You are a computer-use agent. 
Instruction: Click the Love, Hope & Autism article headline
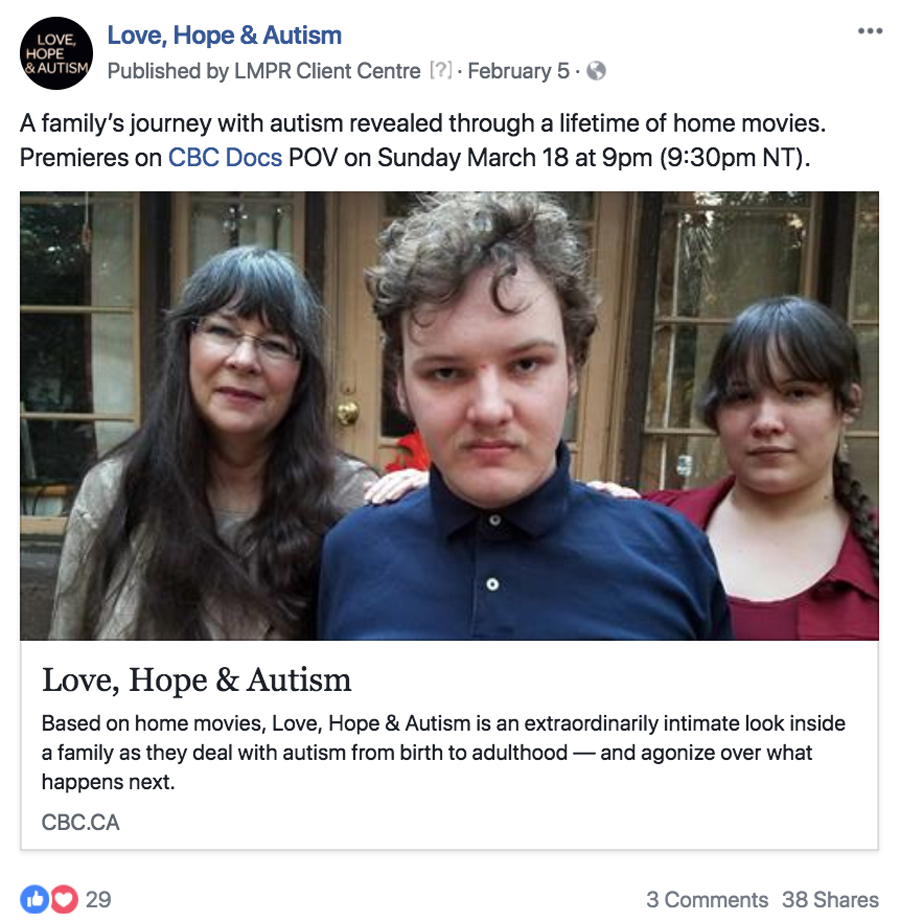(x=196, y=680)
